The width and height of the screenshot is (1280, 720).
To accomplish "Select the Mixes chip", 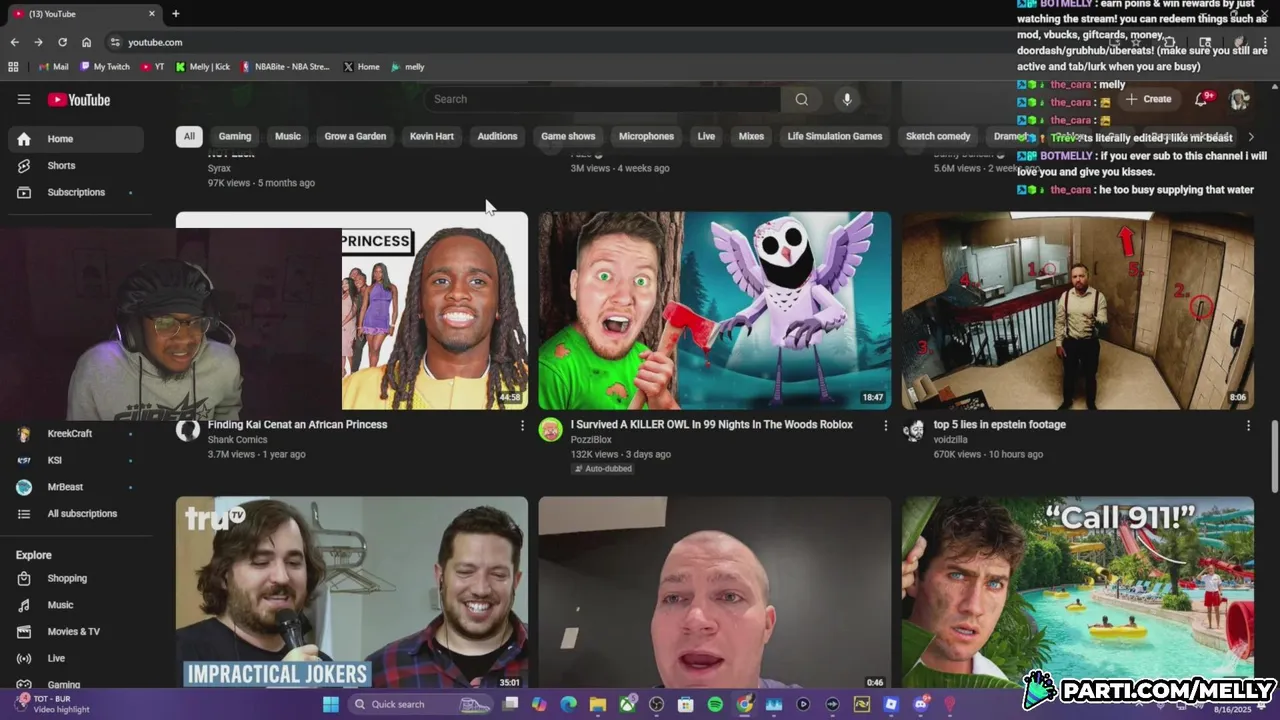I will 751,136.
